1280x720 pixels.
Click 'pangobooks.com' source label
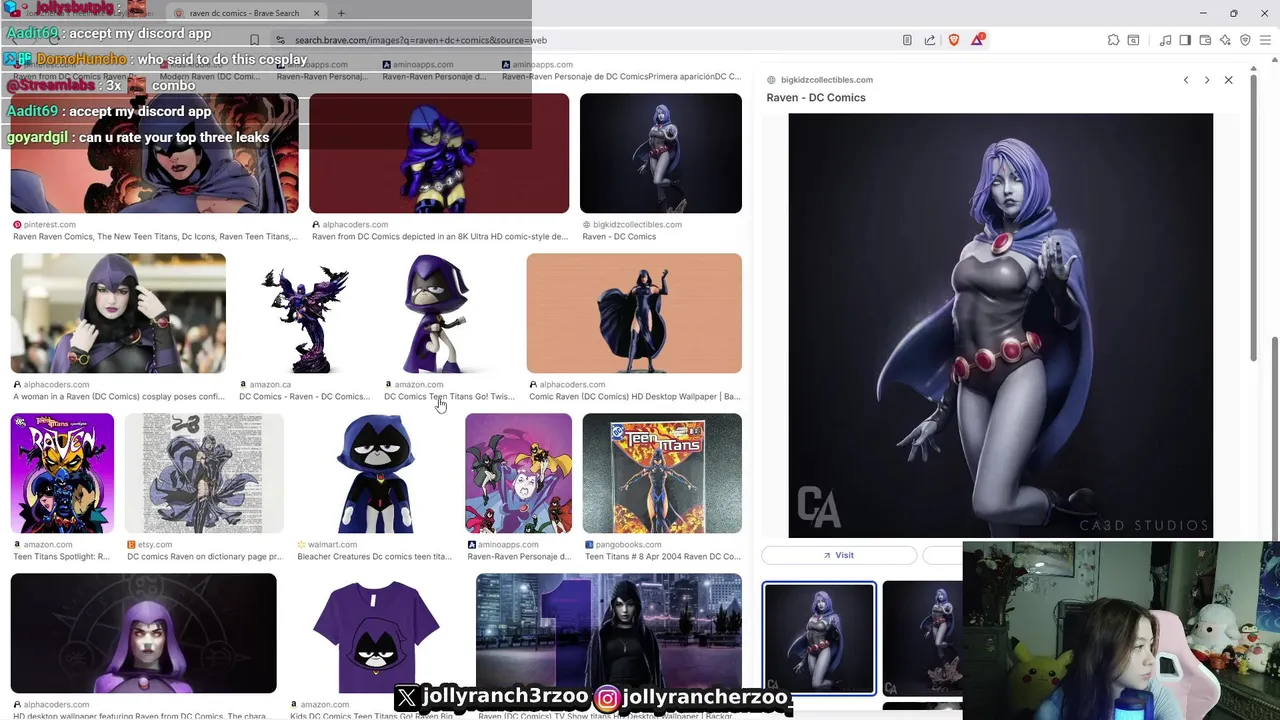pos(629,545)
